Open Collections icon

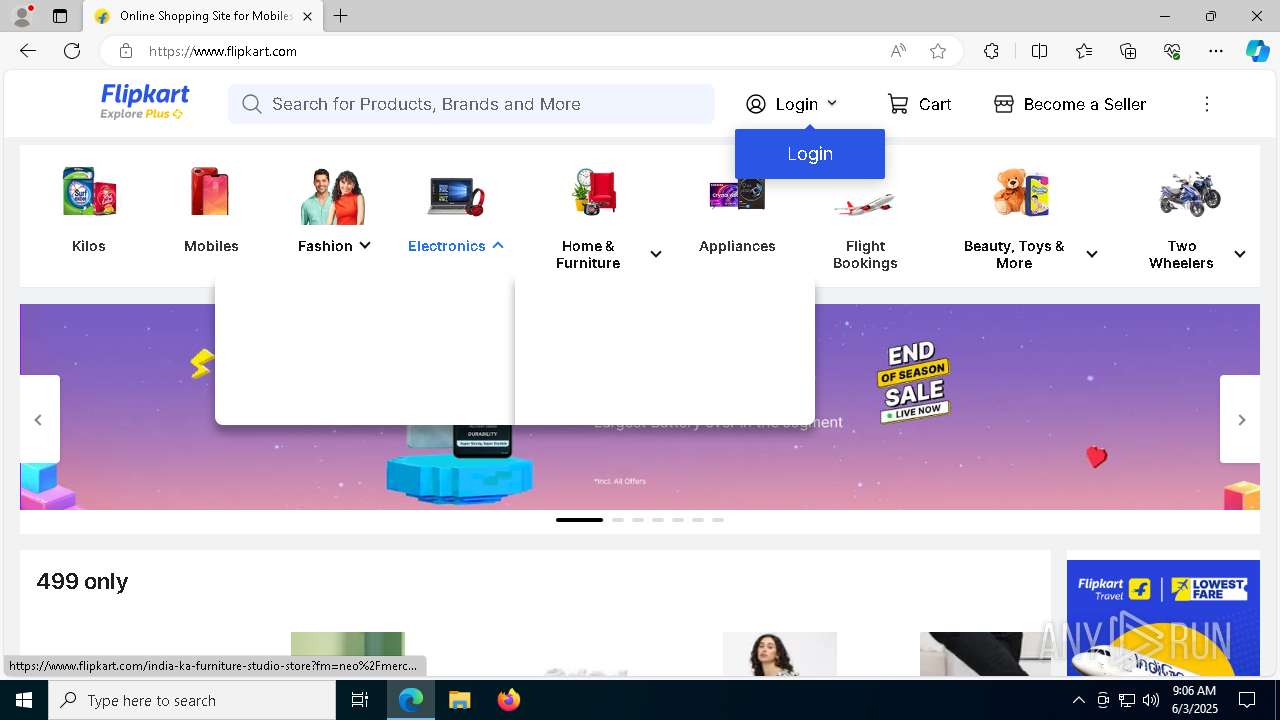1128,51
